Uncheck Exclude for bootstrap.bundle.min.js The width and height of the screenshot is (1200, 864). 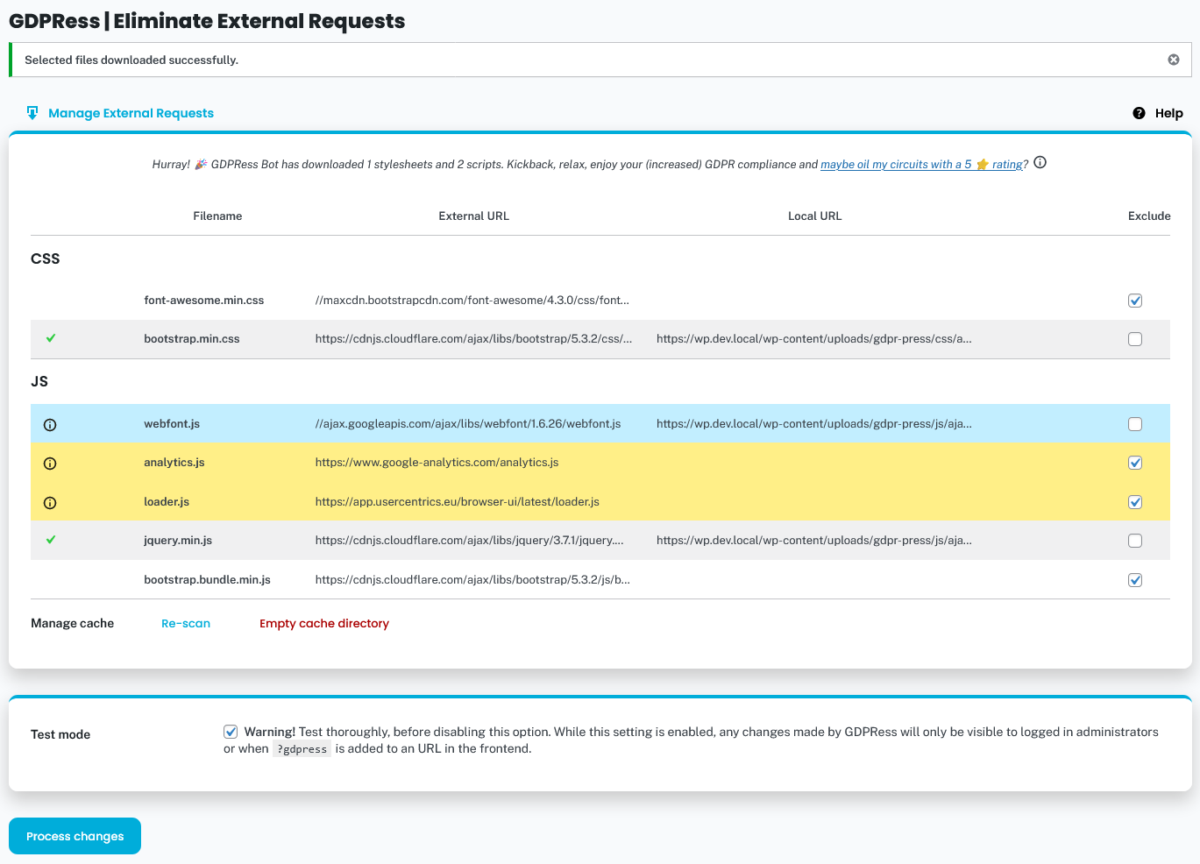click(1135, 580)
